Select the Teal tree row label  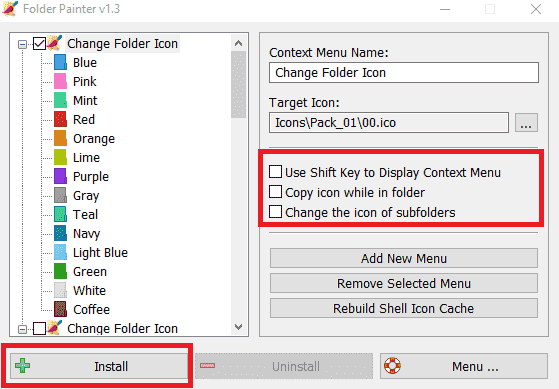(85, 214)
